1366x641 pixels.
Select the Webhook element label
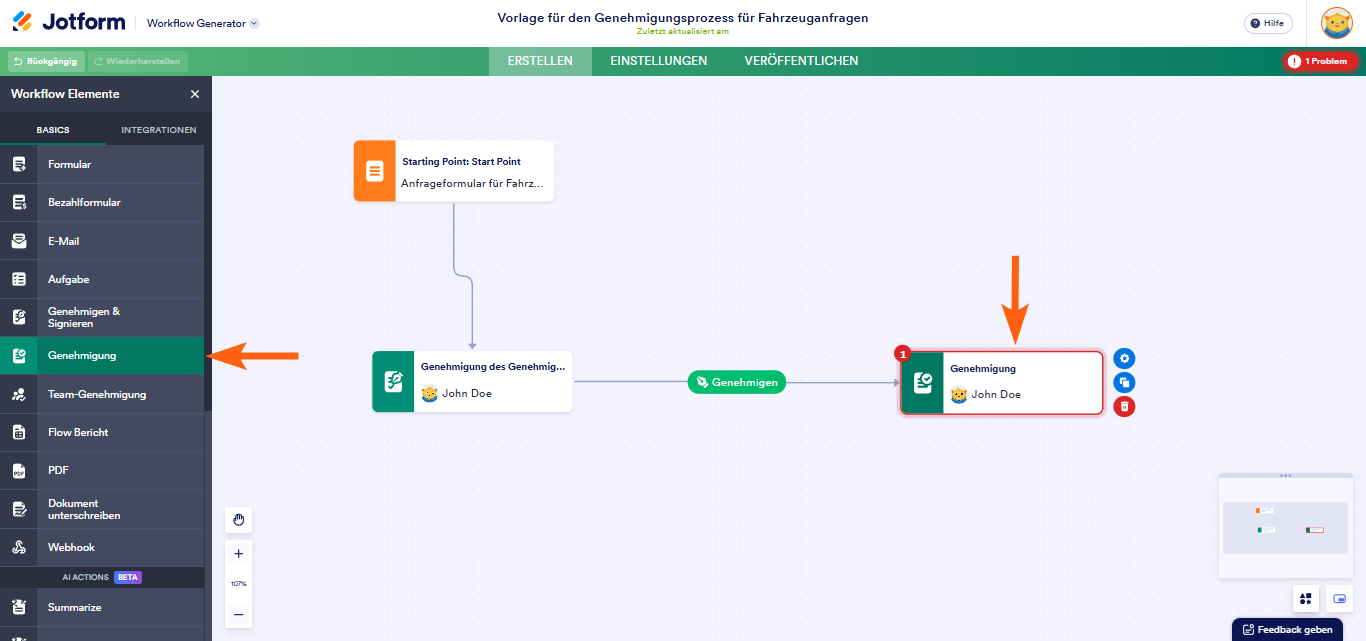[x=71, y=547]
